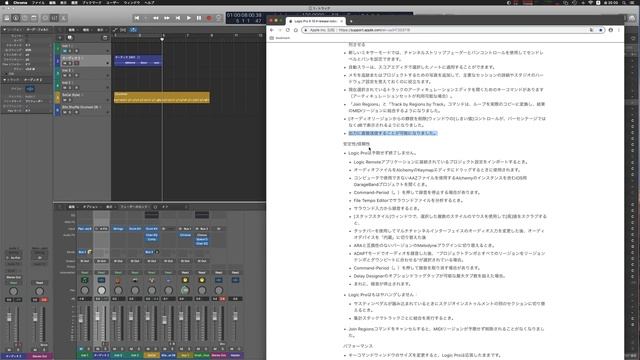Click the Pause transport button
This screenshot has height=360, width=640.
pyautogui.click(x=199, y=18)
